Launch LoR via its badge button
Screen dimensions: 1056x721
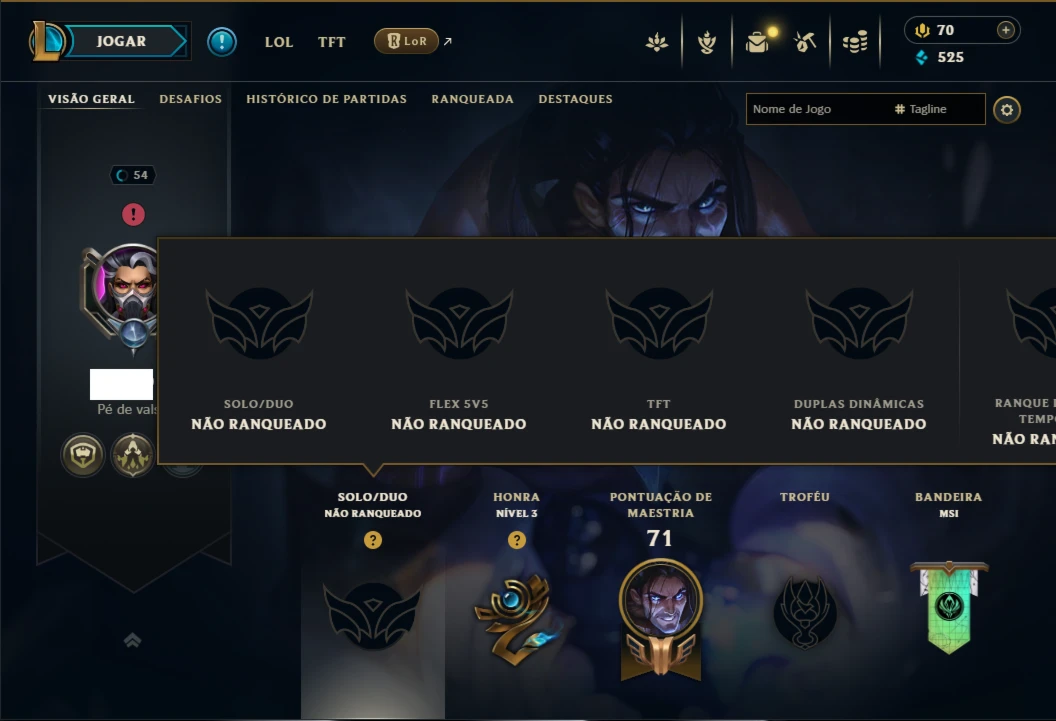pyautogui.click(x=406, y=41)
